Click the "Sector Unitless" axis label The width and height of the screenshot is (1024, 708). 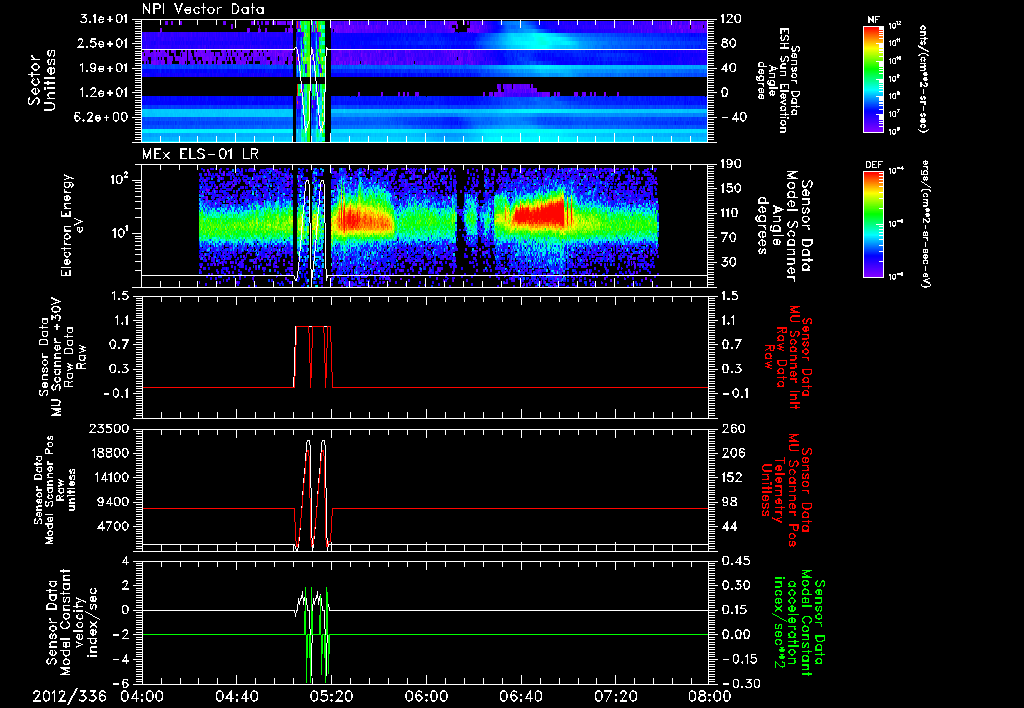(x=42, y=80)
